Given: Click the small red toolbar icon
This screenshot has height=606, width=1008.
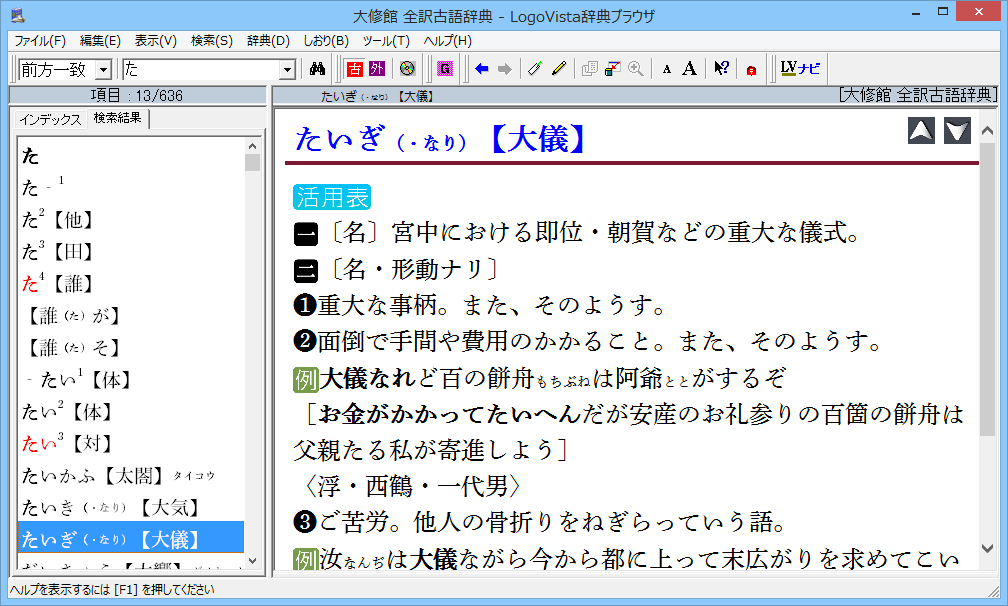Looking at the screenshot, I should click(751, 70).
